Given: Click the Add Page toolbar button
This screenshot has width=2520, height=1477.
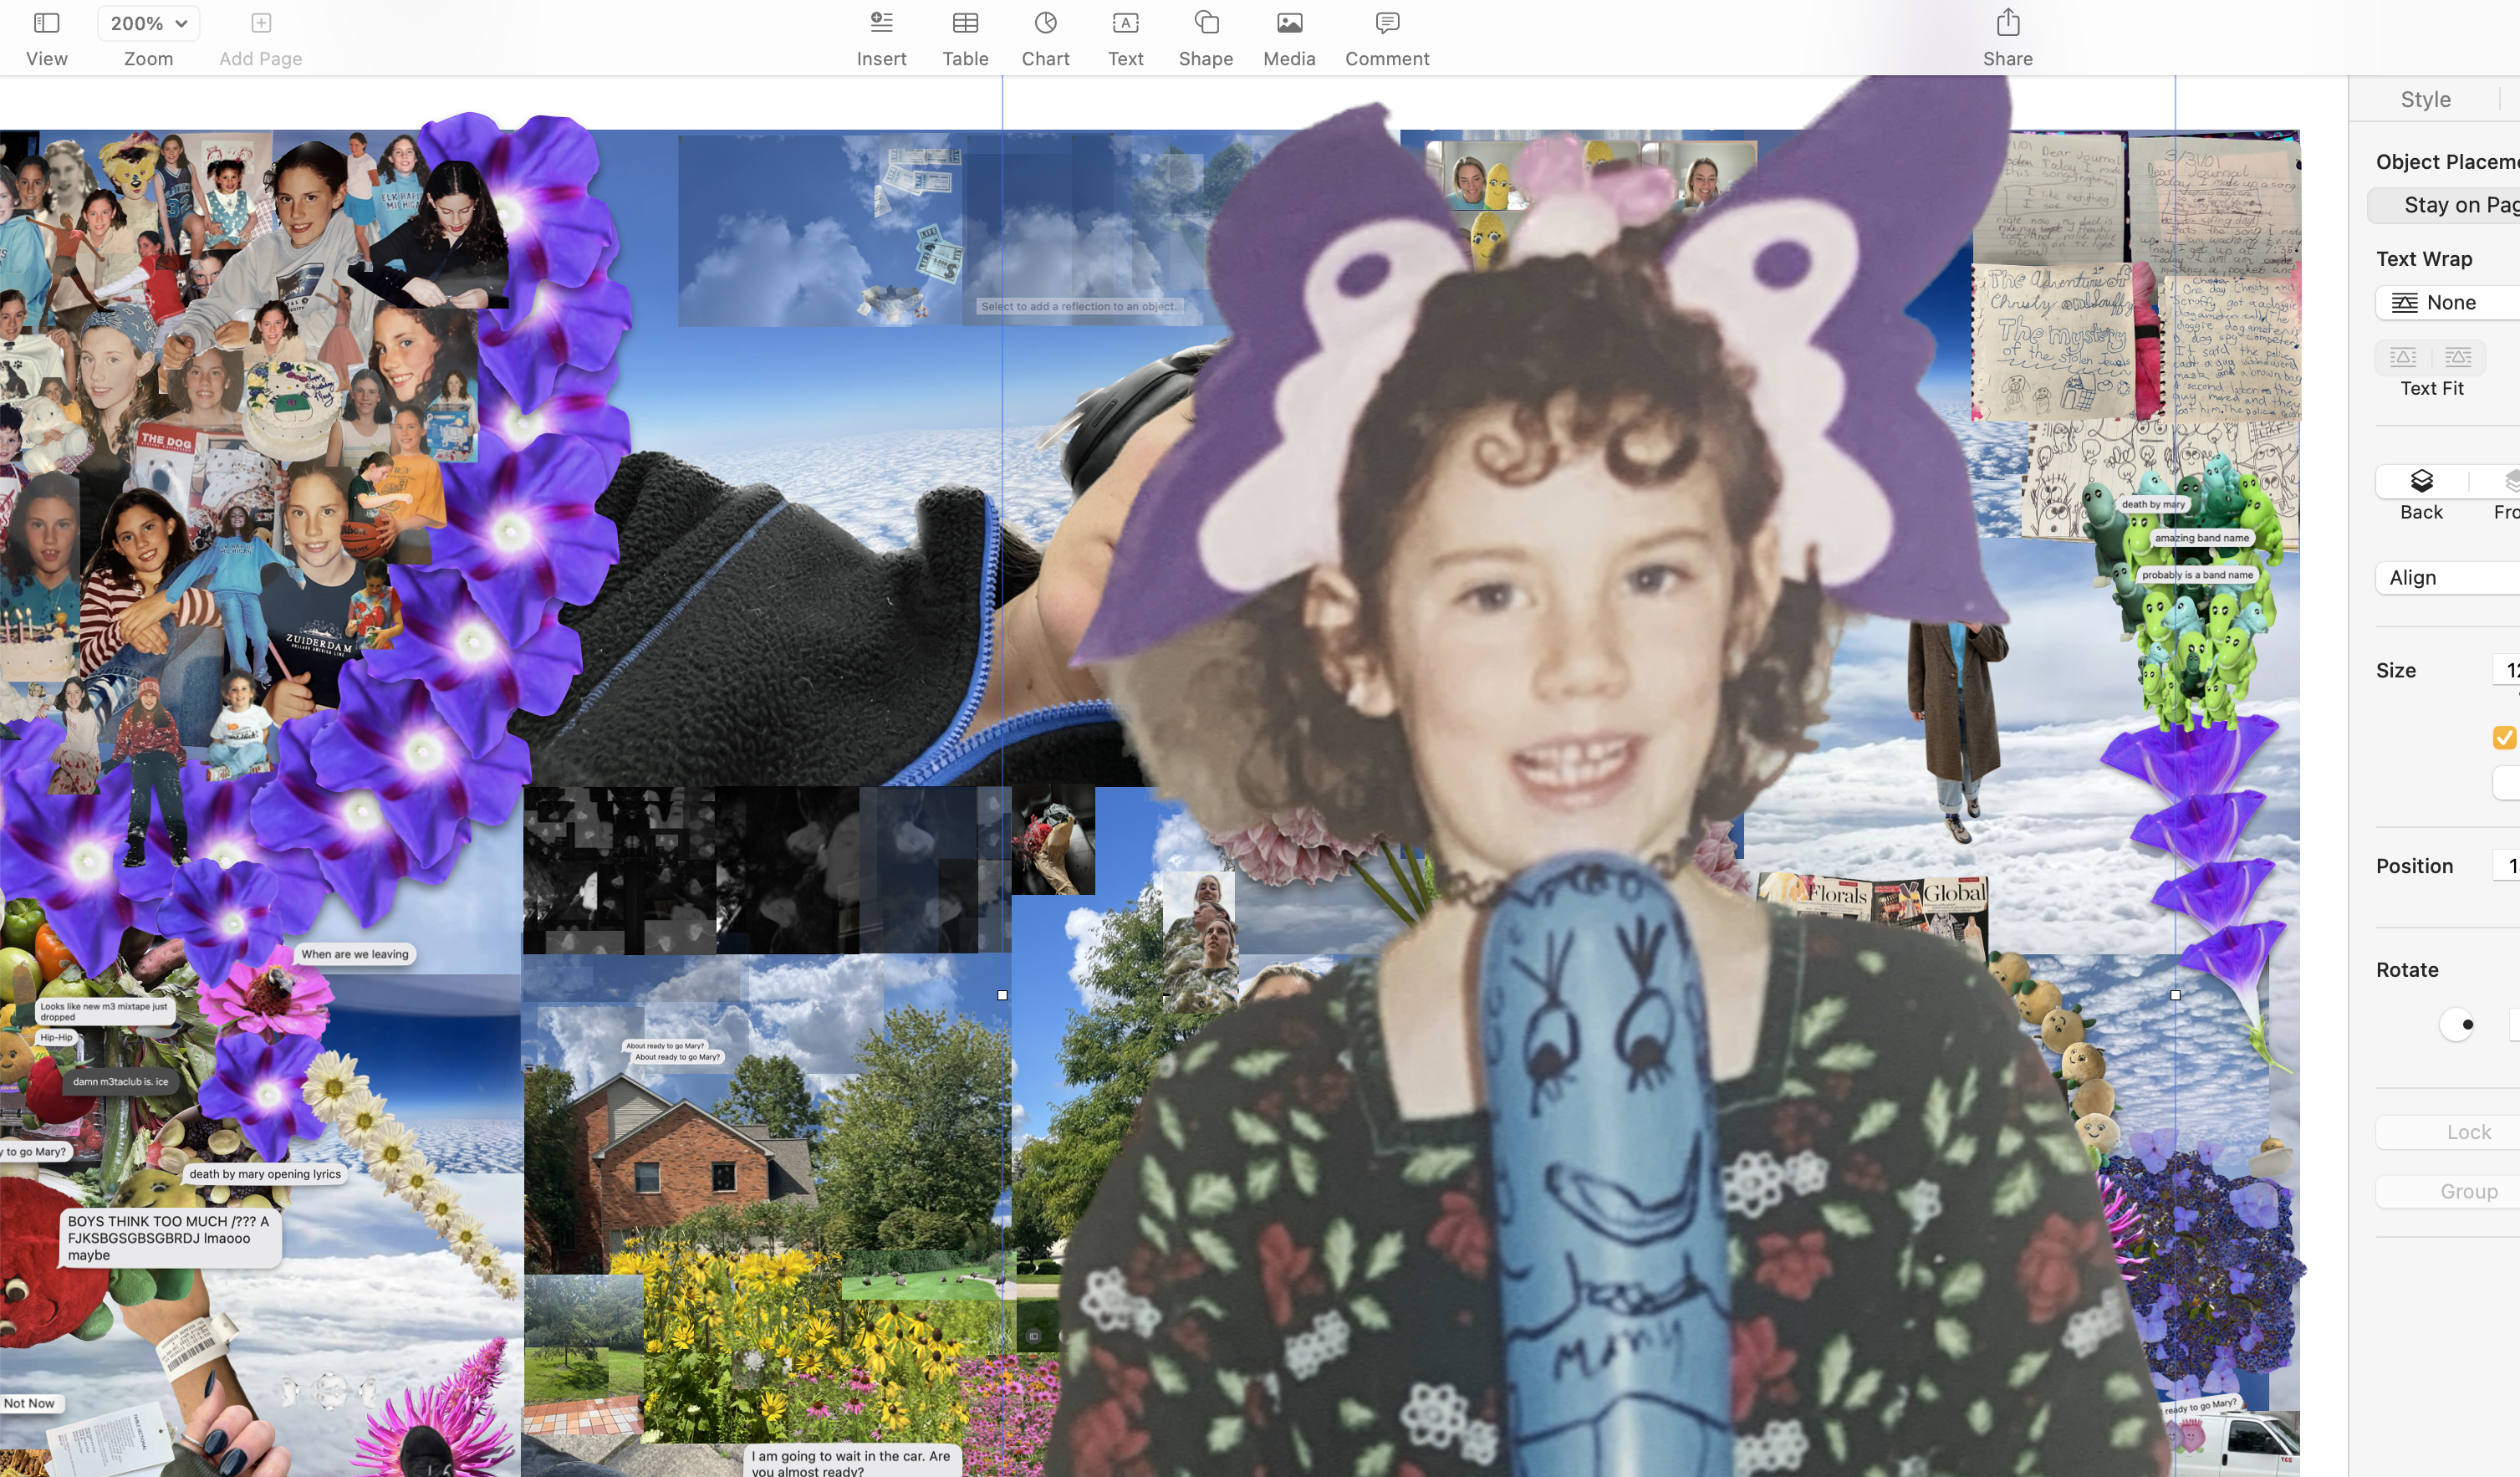Looking at the screenshot, I should [260, 38].
